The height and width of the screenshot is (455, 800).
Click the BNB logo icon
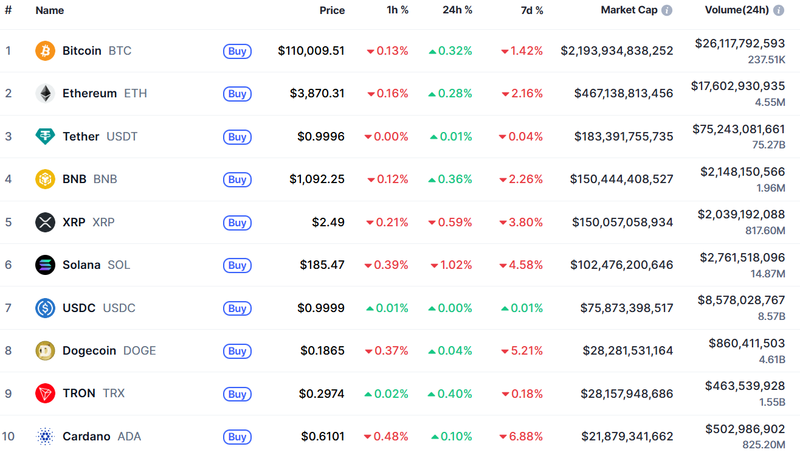click(x=45, y=179)
